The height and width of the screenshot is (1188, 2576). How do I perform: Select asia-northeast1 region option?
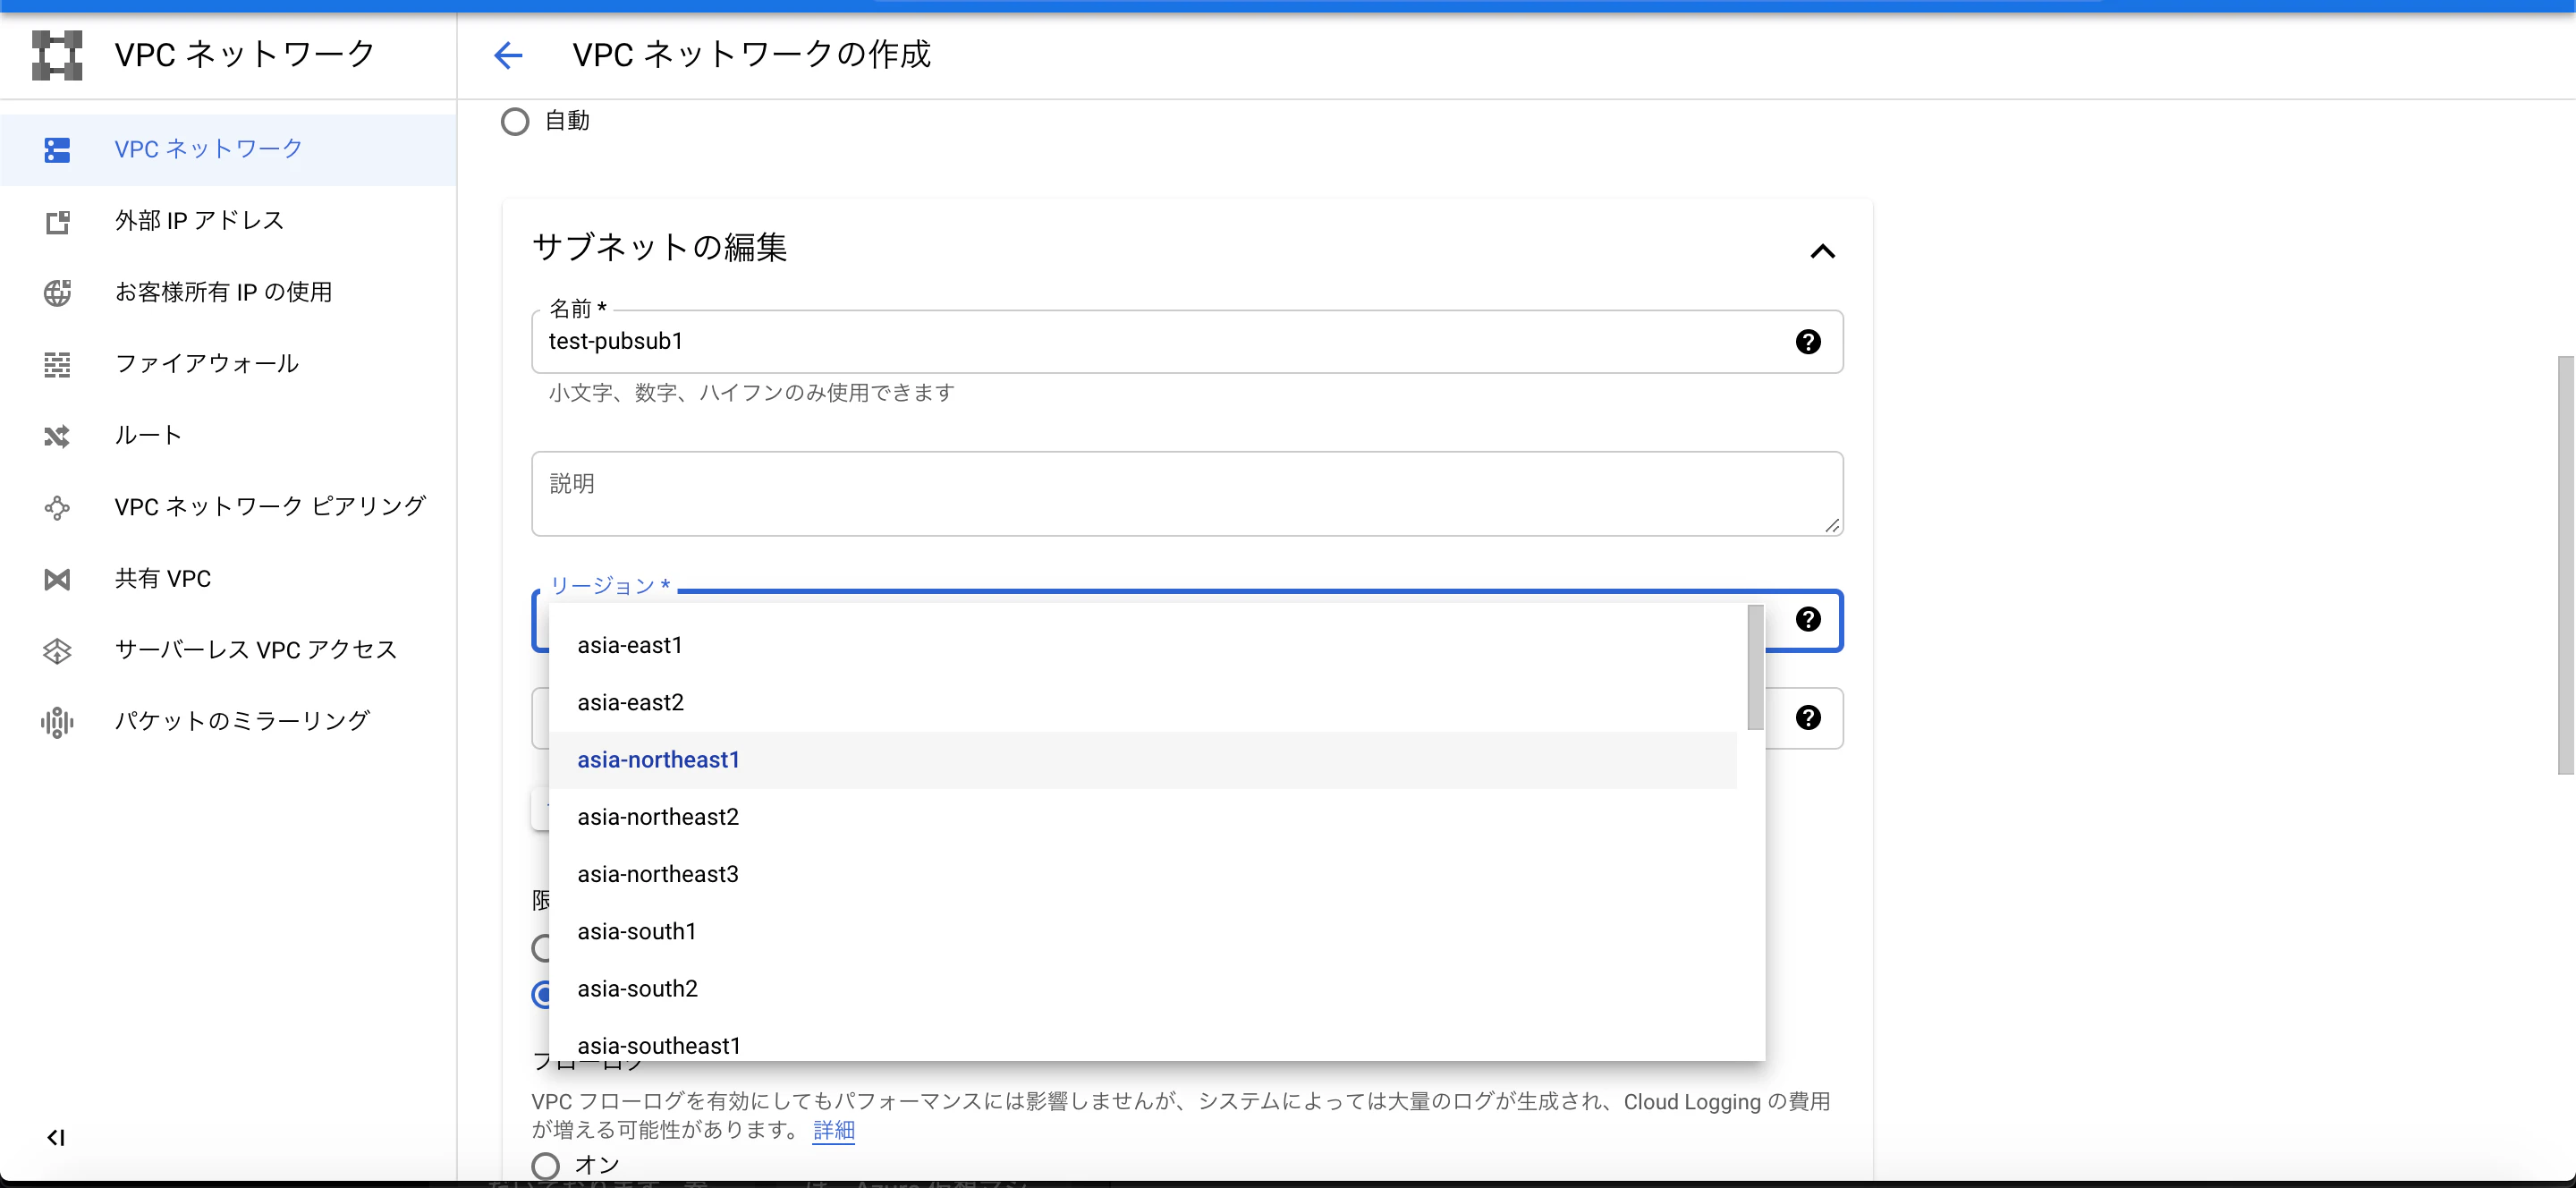tap(1142, 760)
